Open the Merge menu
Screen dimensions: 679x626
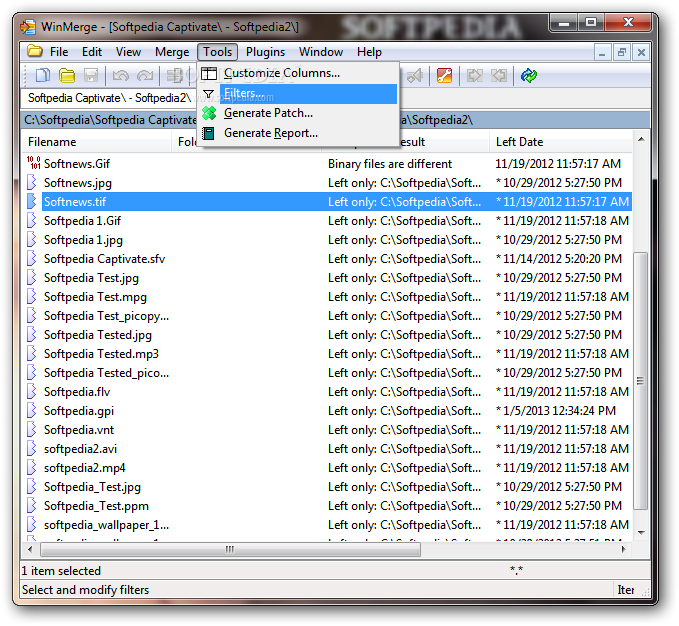tap(172, 52)
